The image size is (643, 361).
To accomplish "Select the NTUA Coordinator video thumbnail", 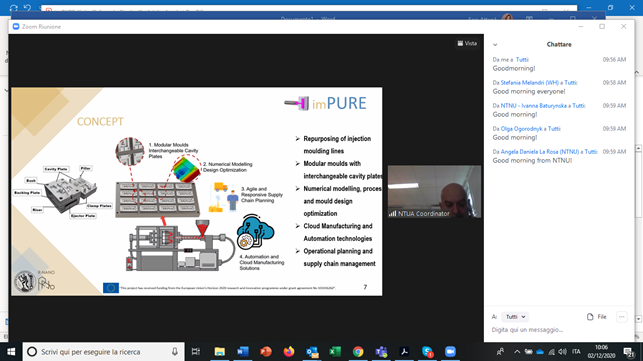I will tap(434, 191).
